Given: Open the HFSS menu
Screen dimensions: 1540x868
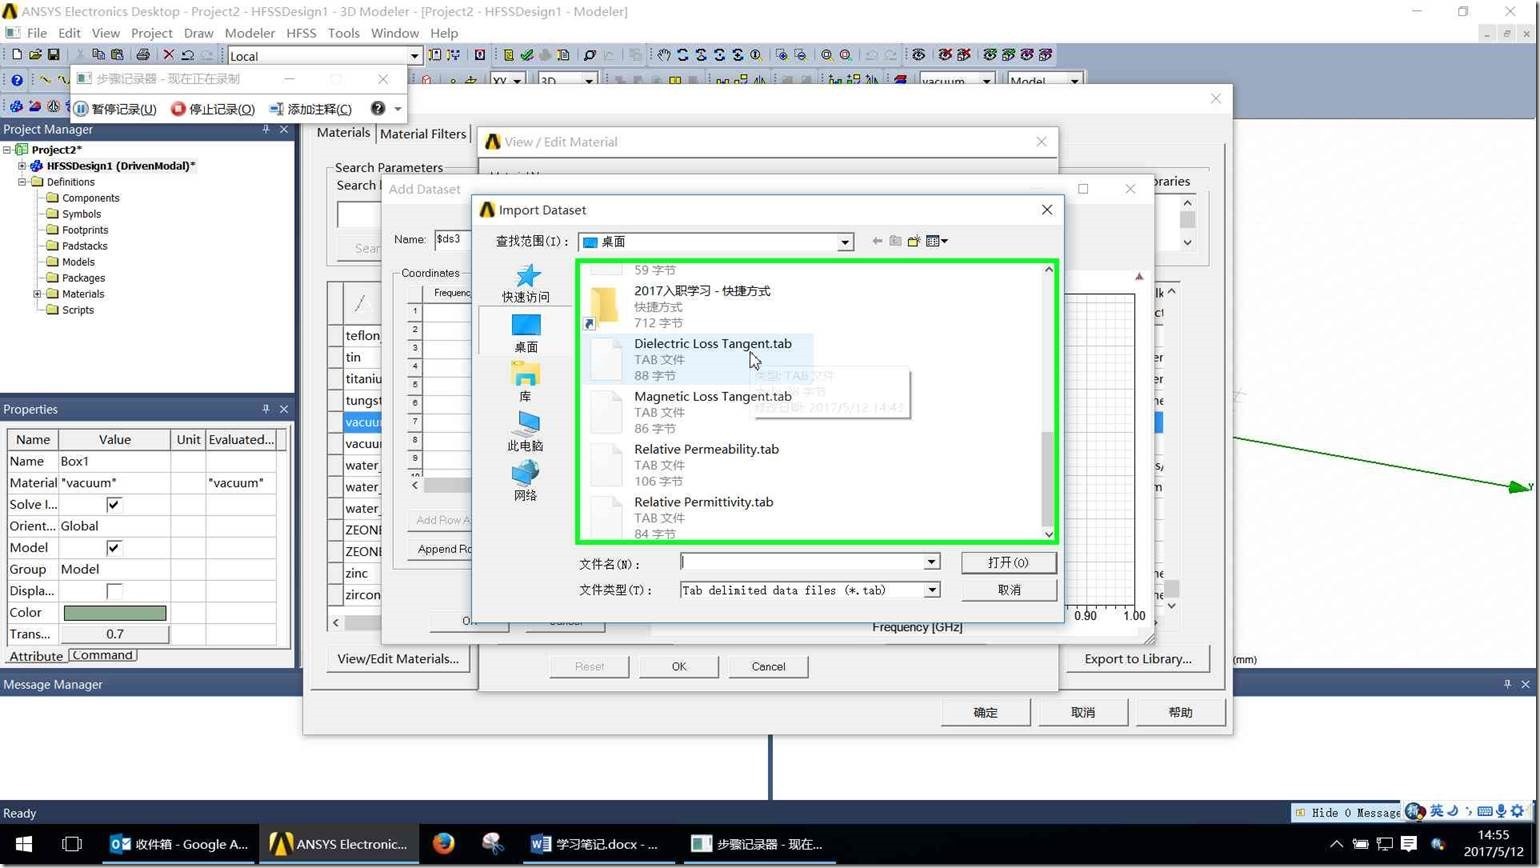Looking at the screenshot, I should tap(301, 33).
